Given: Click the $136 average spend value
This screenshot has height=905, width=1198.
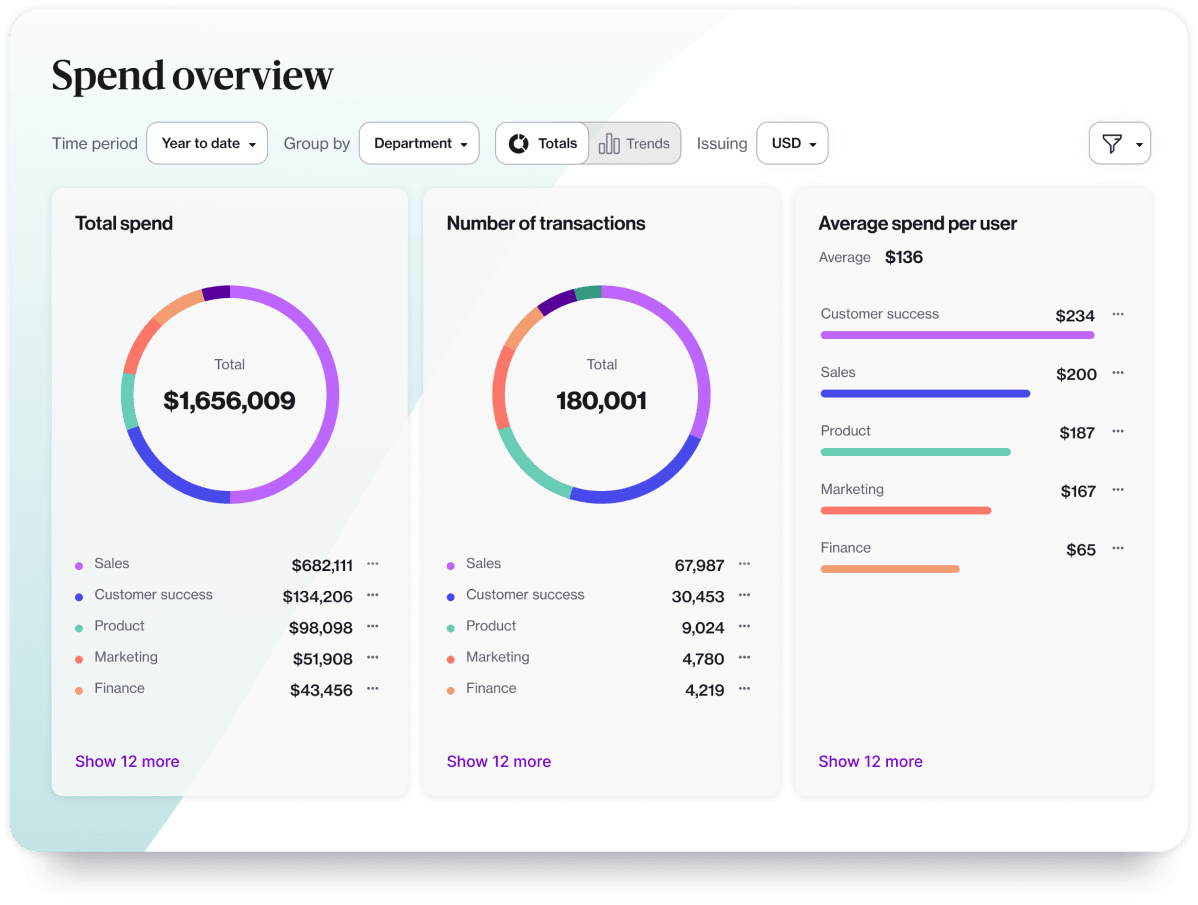Looking at the screenshot, I should tap(904, 257).
